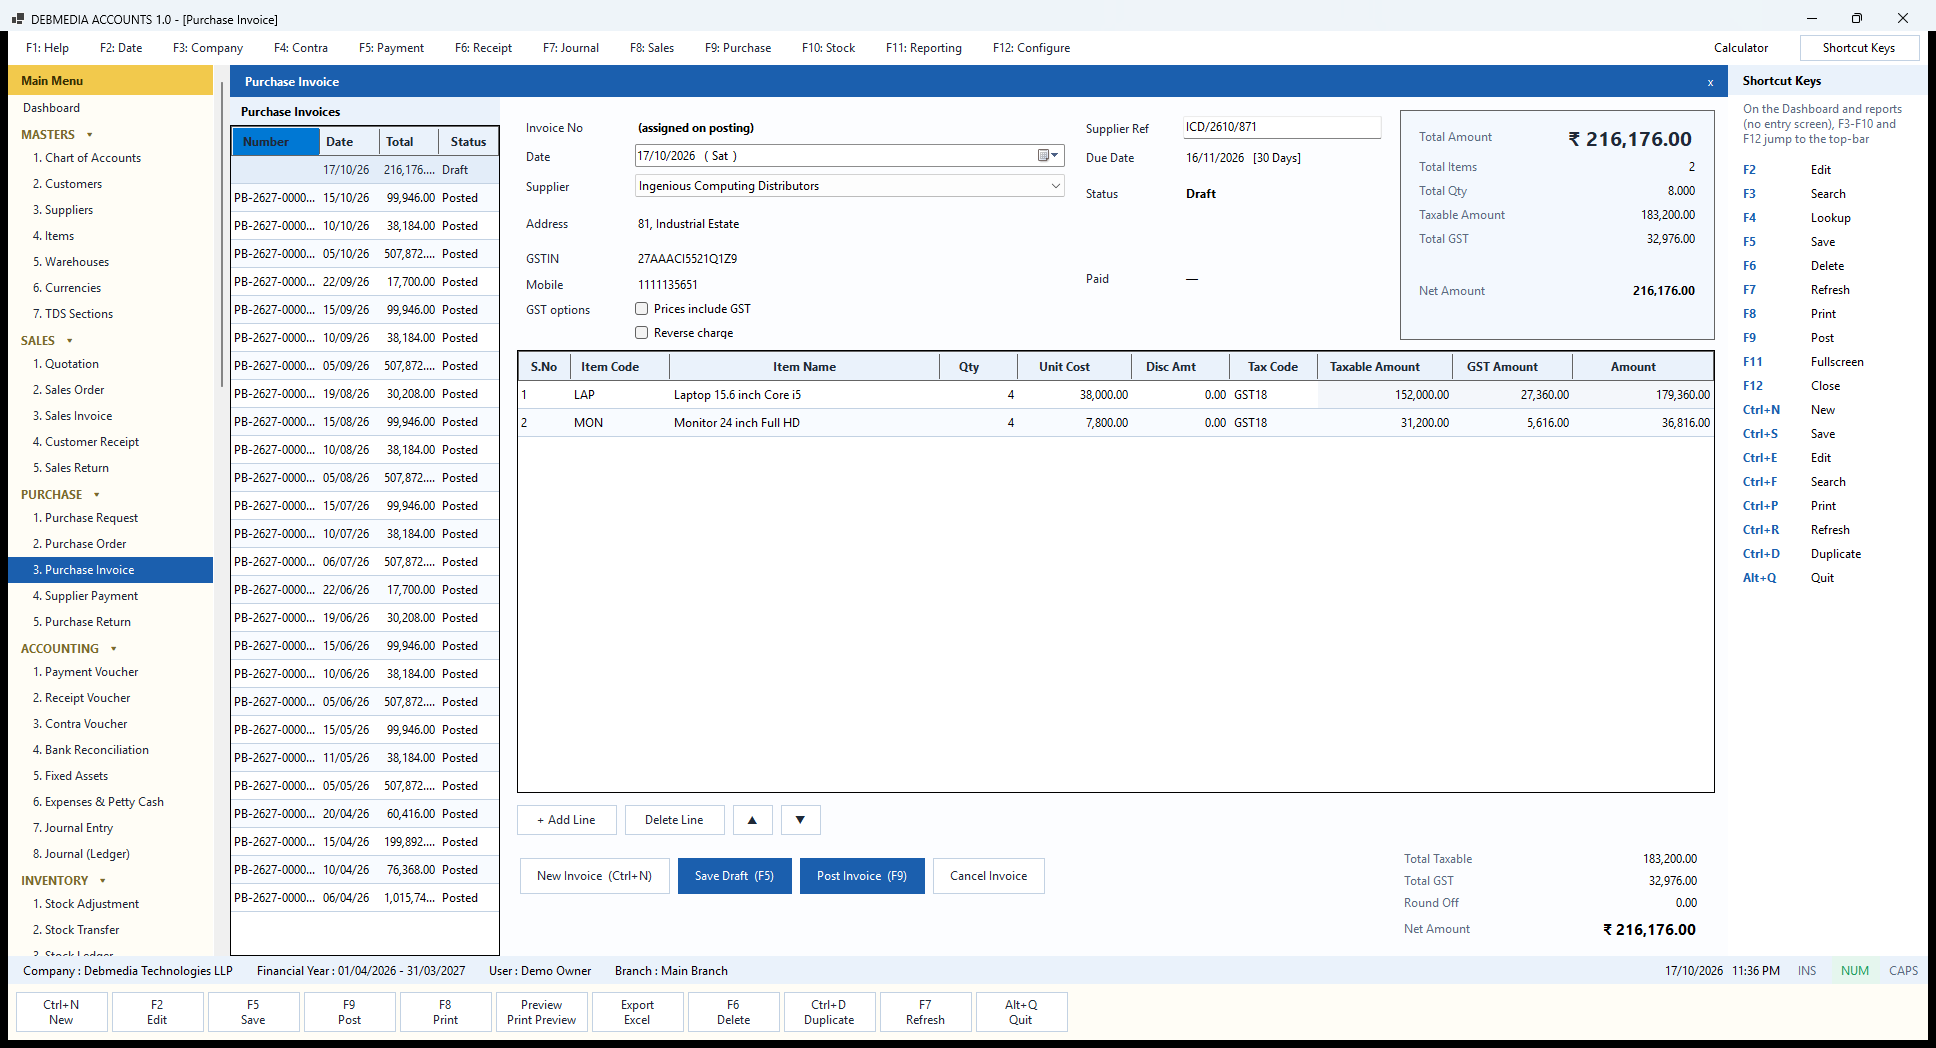The image size is (1936, 1048).
Task: Select the posted invoice dated 20/04/26
Action: pyautogui.click(x=365, y=814)
